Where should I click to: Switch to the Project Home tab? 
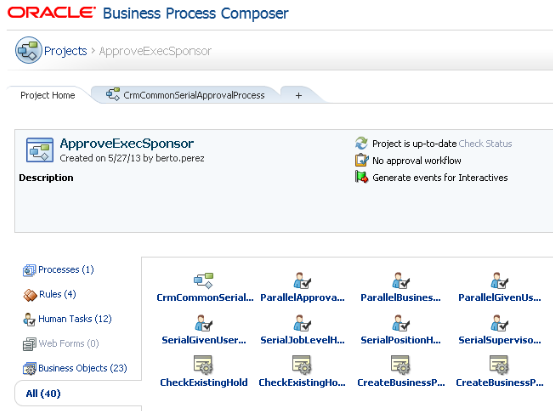tap(47, 95)
